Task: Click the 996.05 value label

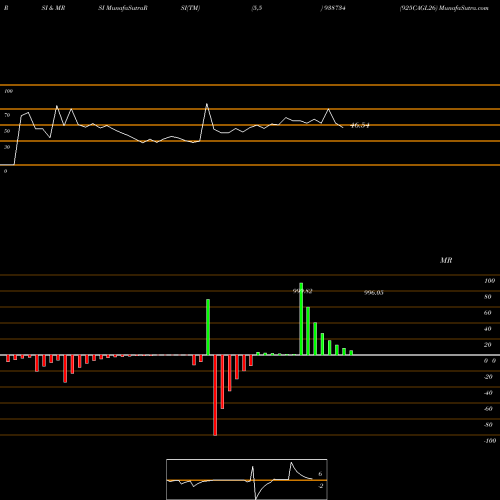Action: [x=374, y=293]
